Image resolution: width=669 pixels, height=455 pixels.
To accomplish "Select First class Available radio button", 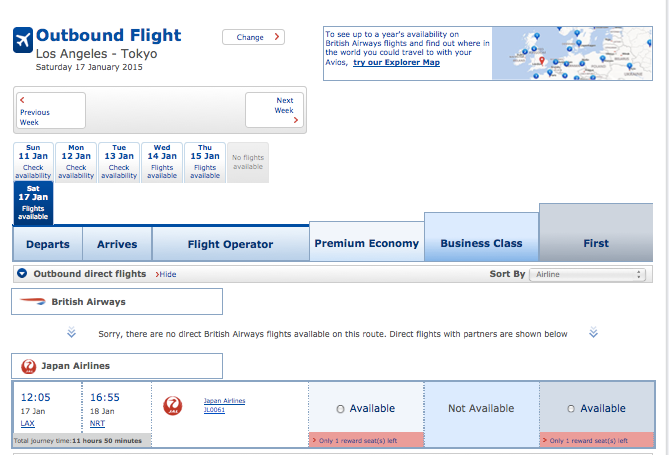I will [571, 409].
